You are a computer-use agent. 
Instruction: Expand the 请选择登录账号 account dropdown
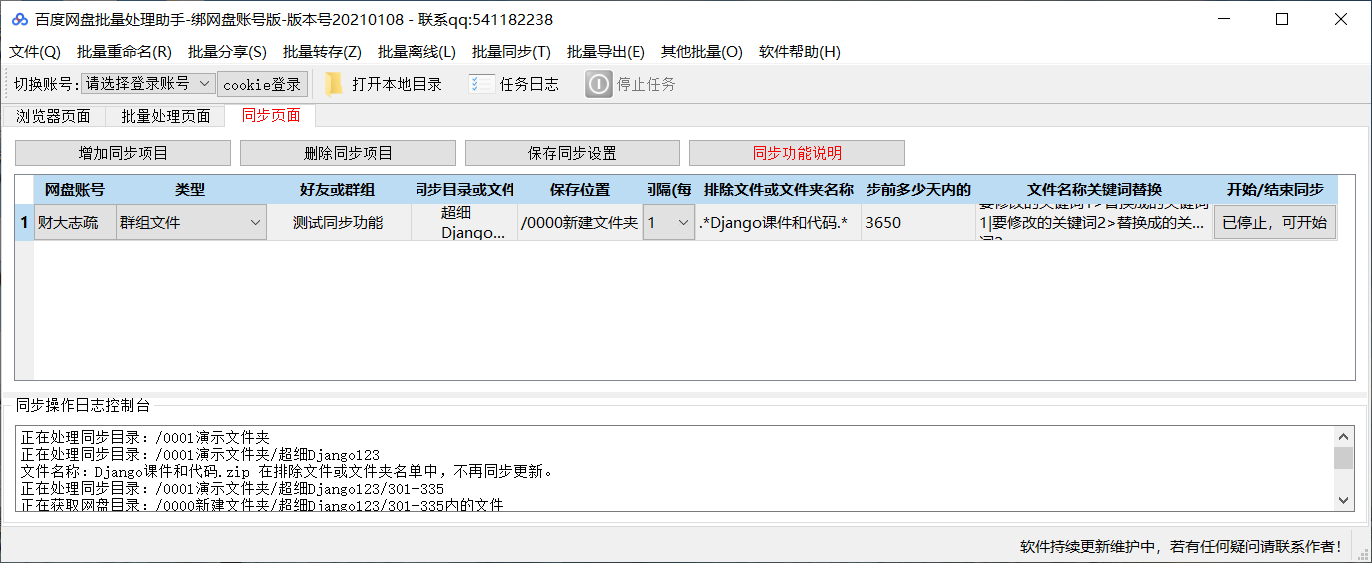click(x=148, y=84)
